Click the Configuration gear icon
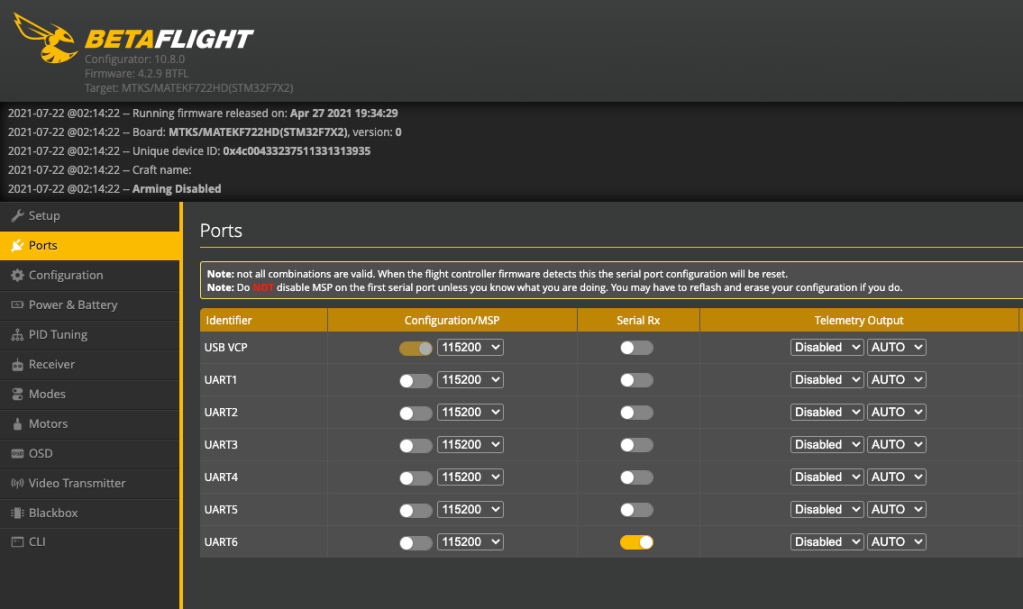The width and height of the screenshot is (1023, 609). 17,275
